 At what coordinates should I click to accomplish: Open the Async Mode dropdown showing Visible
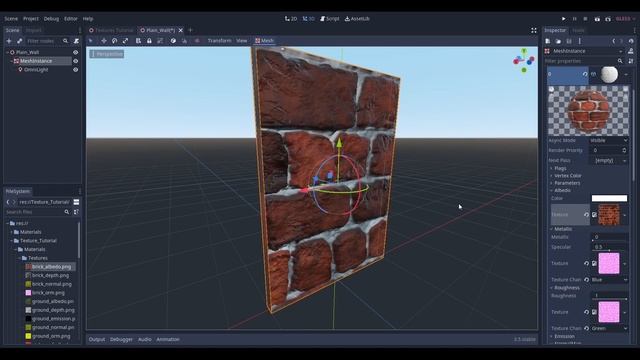pos(608,140)
